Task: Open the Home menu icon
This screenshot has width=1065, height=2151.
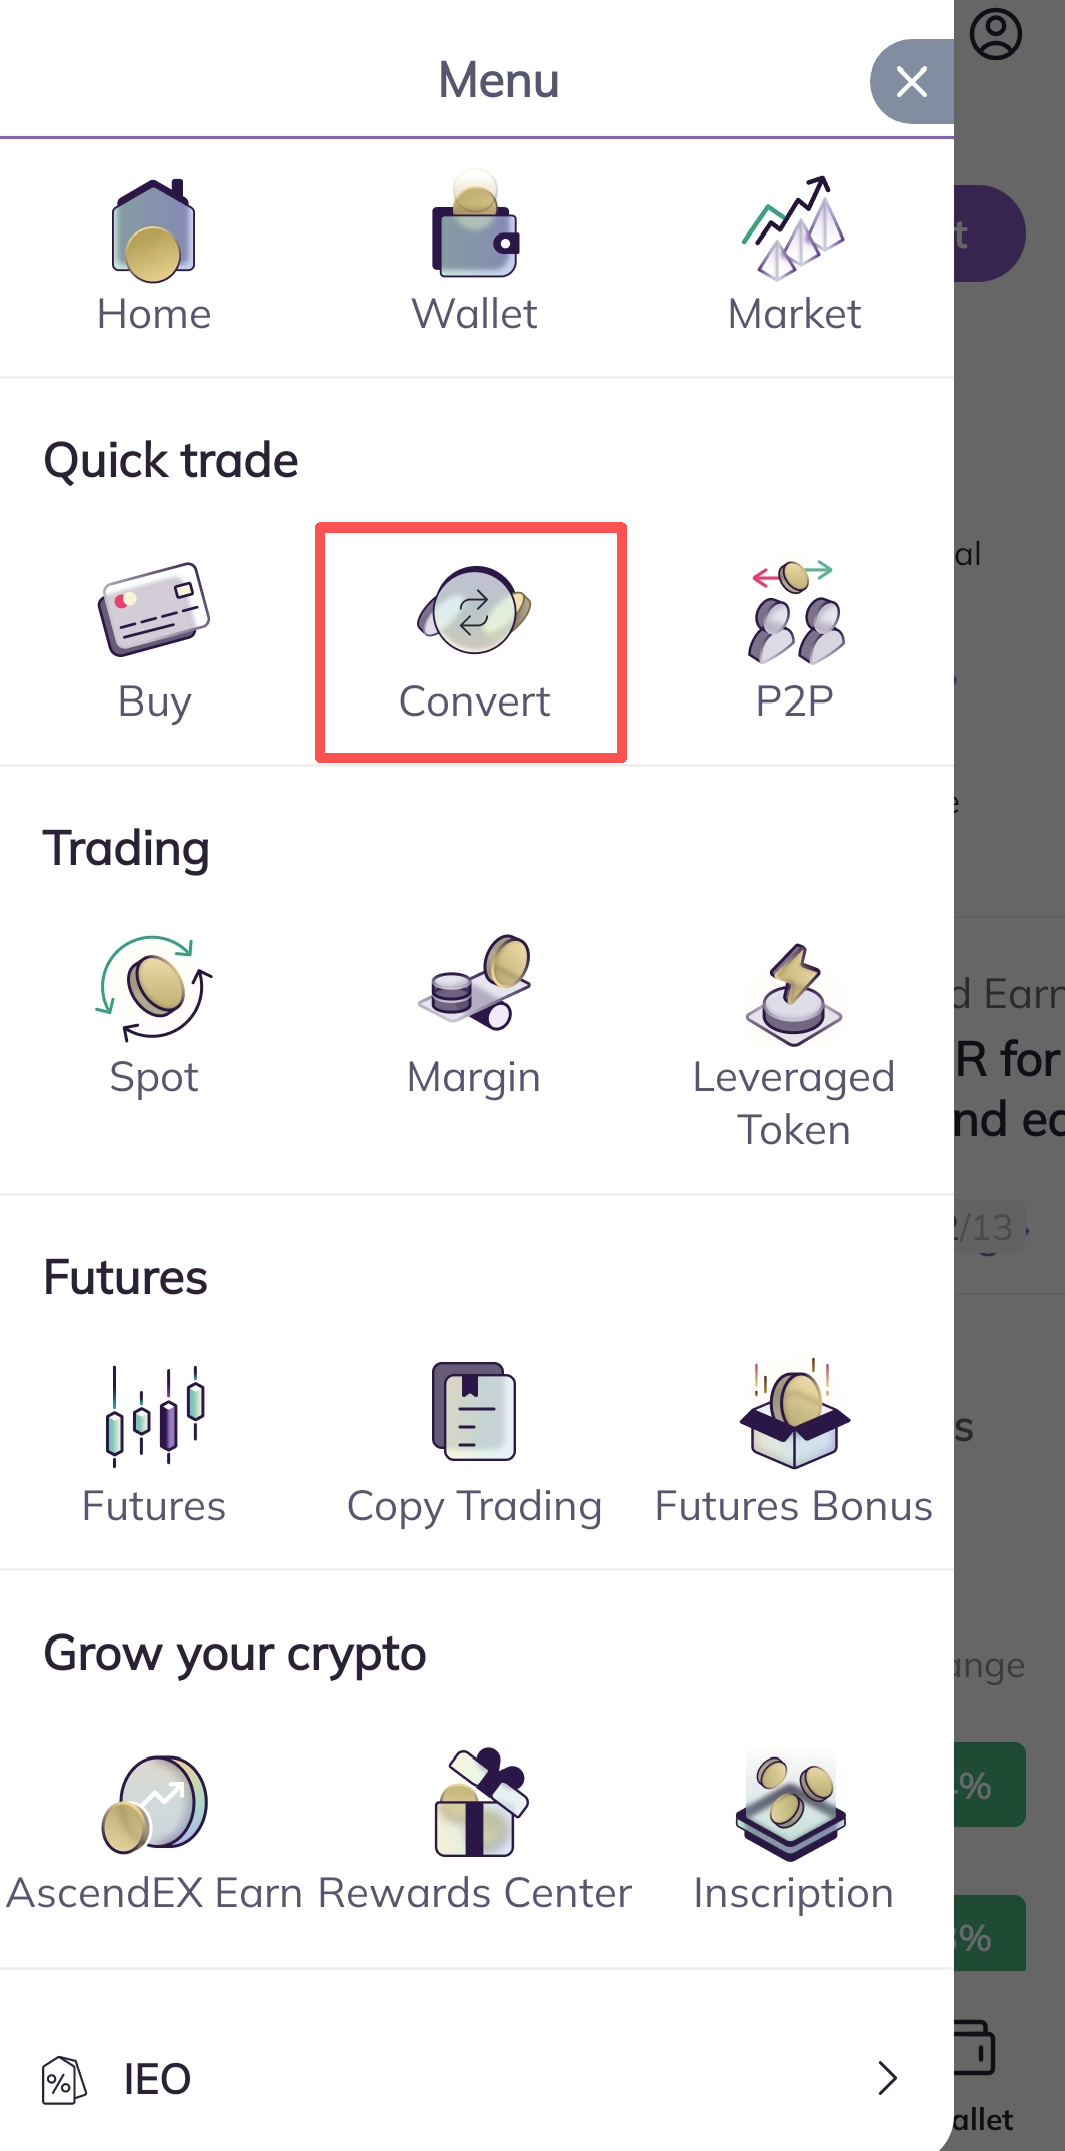Action: 153,229
